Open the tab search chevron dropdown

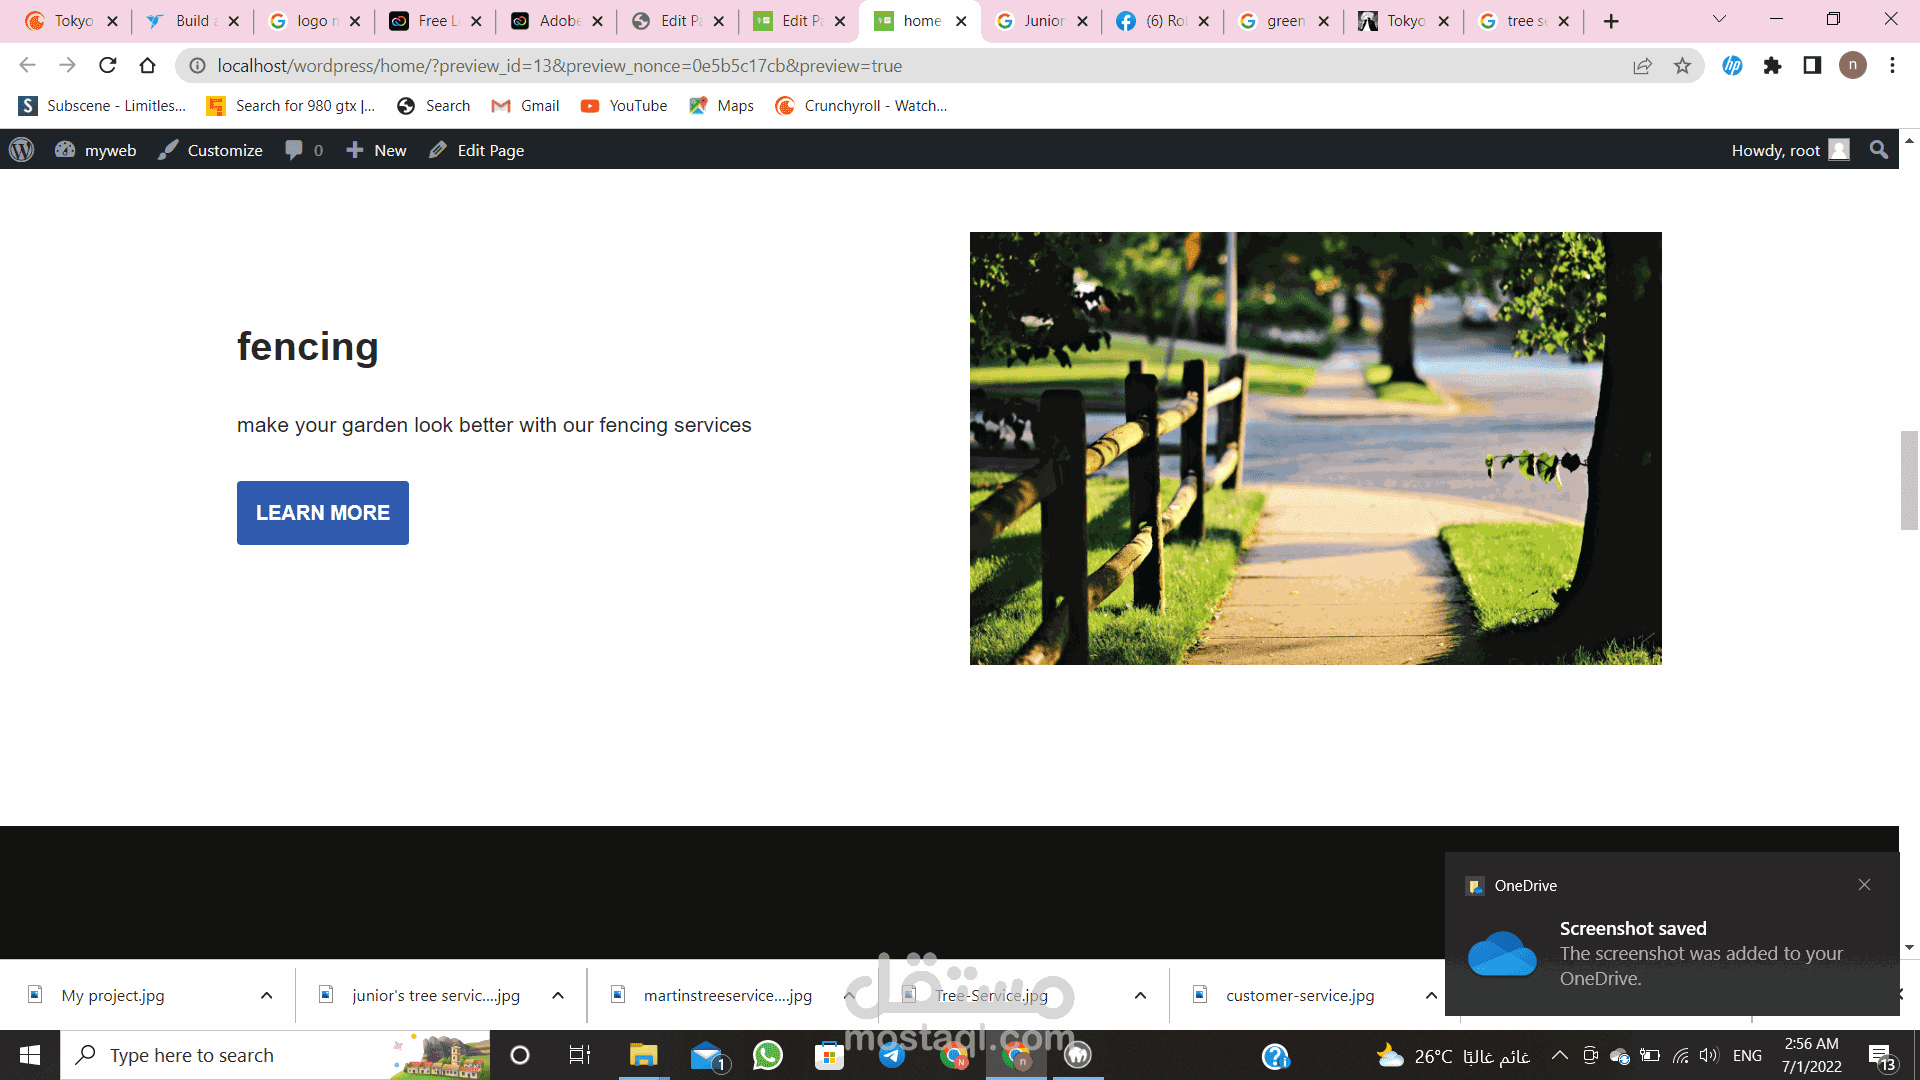(1719, 20)
